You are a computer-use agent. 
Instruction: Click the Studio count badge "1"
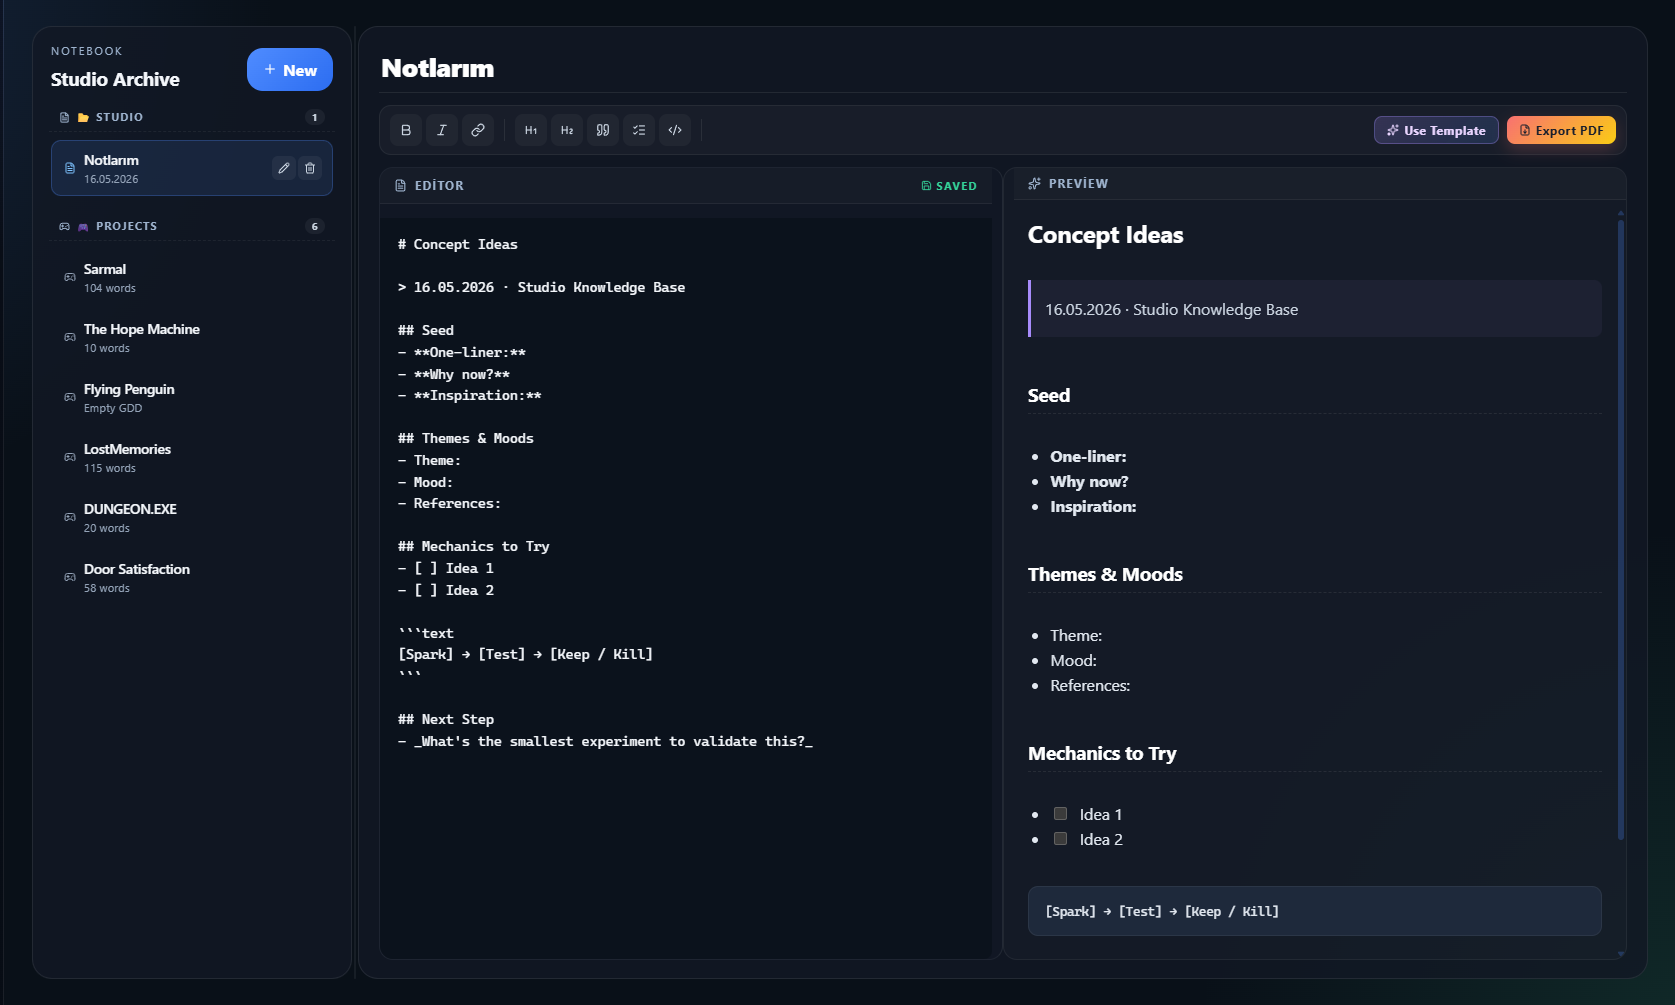click(x=315, y=117)
